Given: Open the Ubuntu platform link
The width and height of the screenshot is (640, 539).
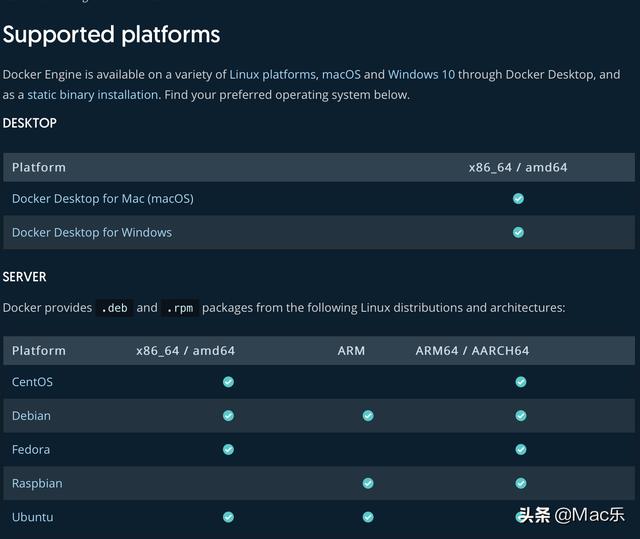Looking at the screenshot, I should click(33, 517).
